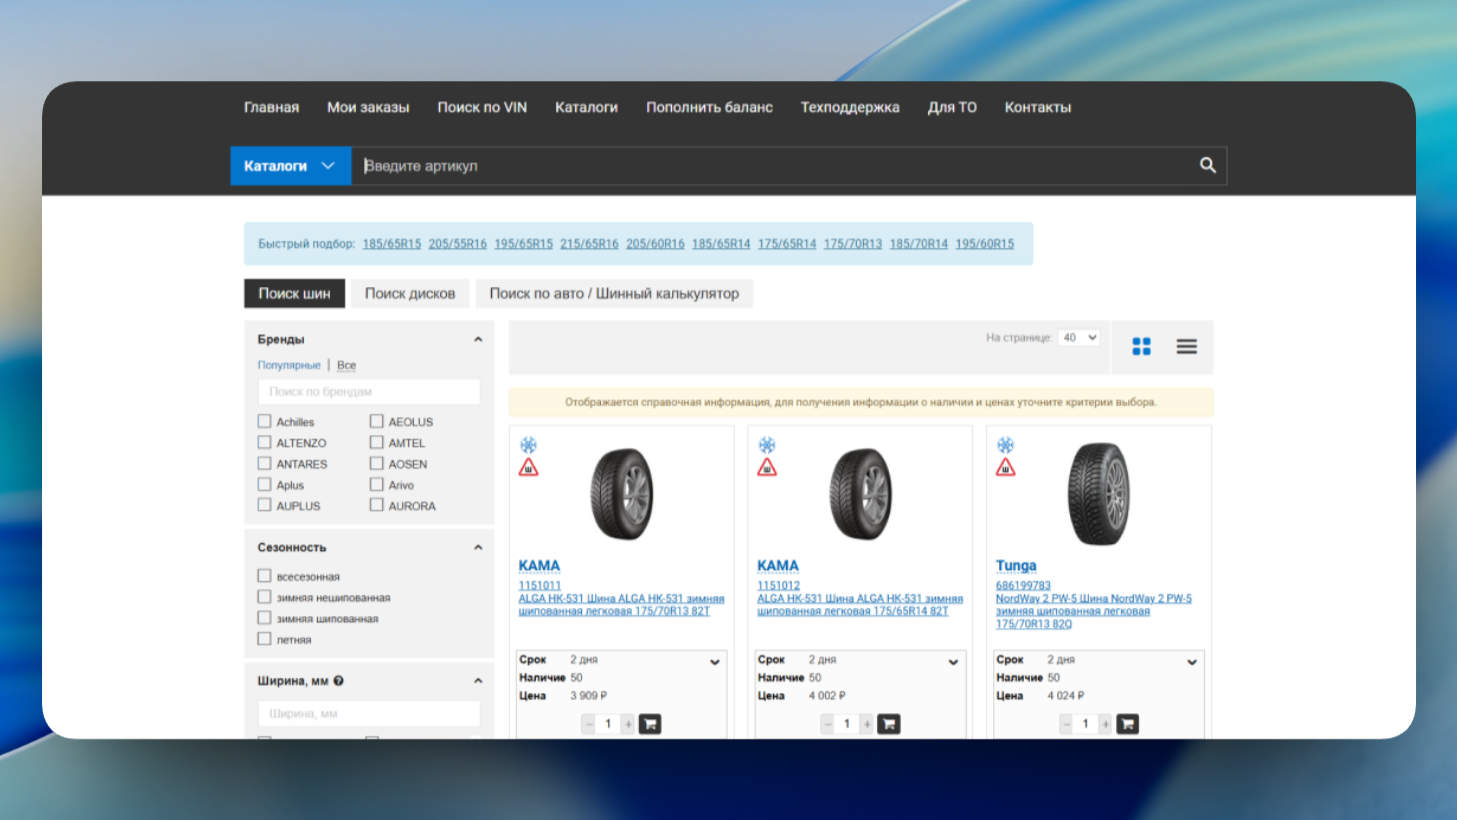Click the Поиск по брендам input

tap(369, 392)
